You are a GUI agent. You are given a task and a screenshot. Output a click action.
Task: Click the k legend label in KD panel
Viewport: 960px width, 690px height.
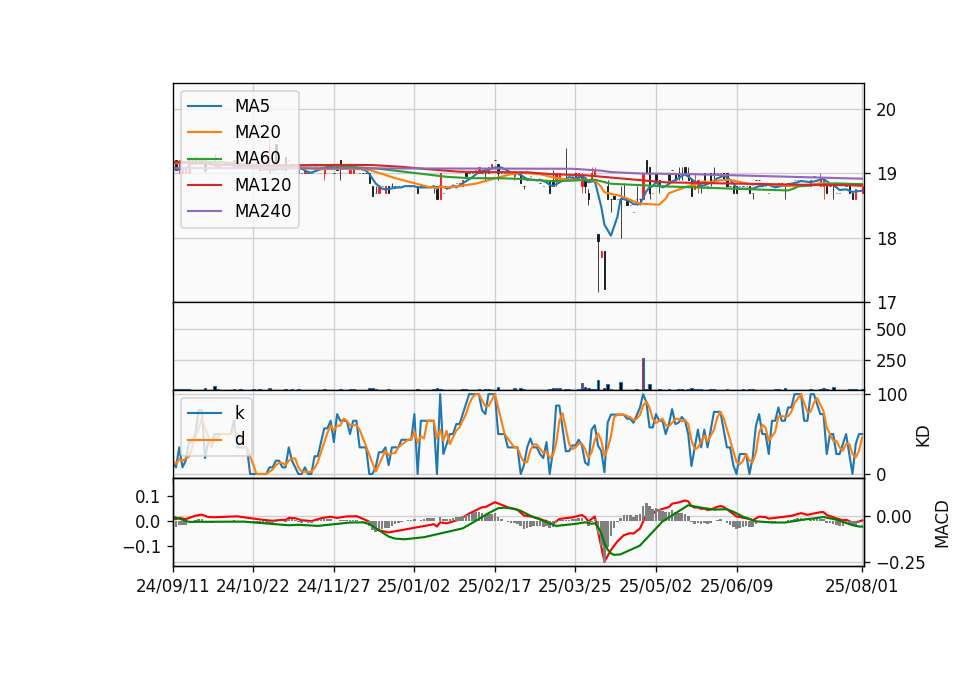click(x=239, y=413)
